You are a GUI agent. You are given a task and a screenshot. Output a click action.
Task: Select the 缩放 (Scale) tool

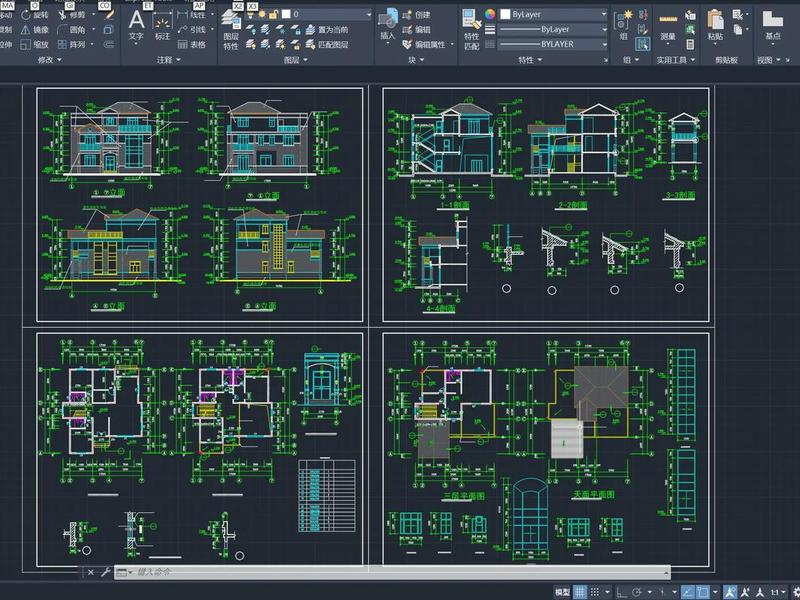pyautogui.click(x=35, y=44)
